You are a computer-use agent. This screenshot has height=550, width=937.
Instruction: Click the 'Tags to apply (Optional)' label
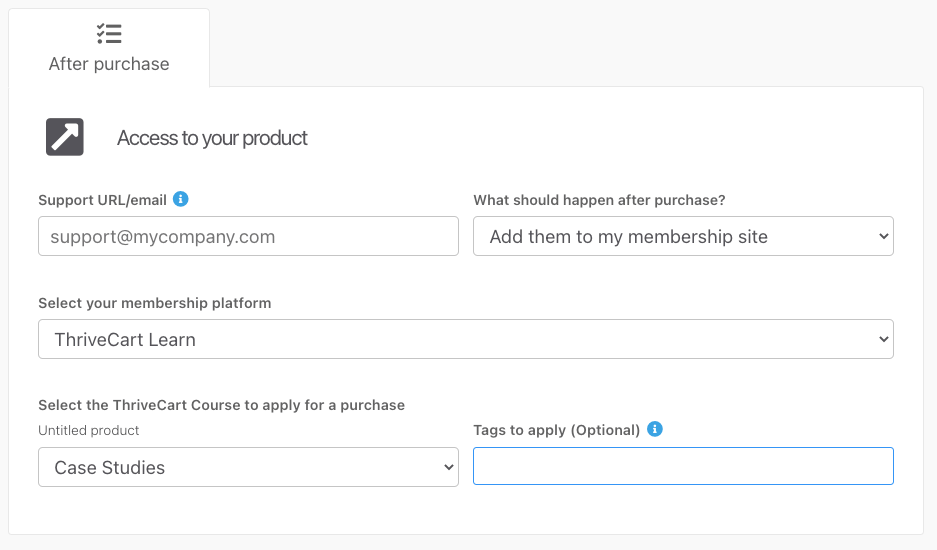click(x=556, y=430)
